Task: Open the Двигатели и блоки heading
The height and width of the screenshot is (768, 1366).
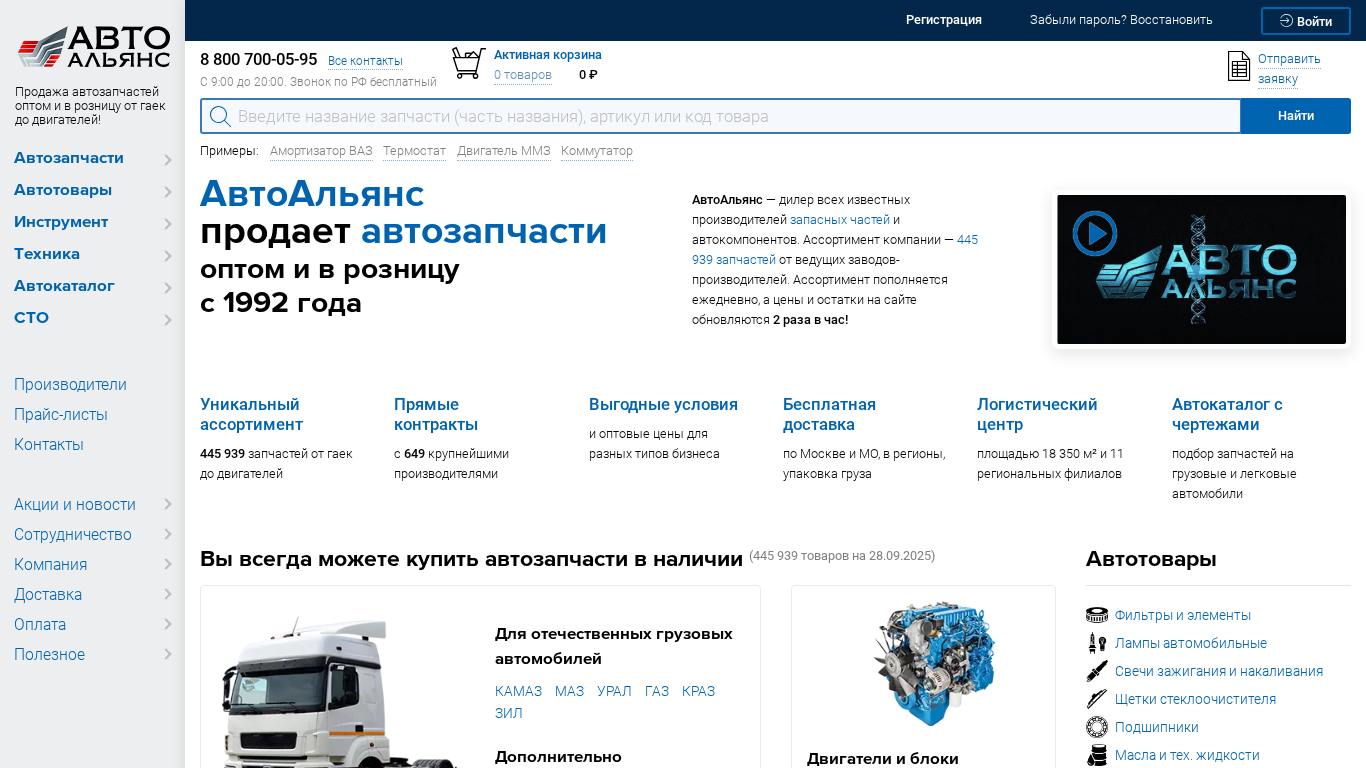Action: pos(883,759)
